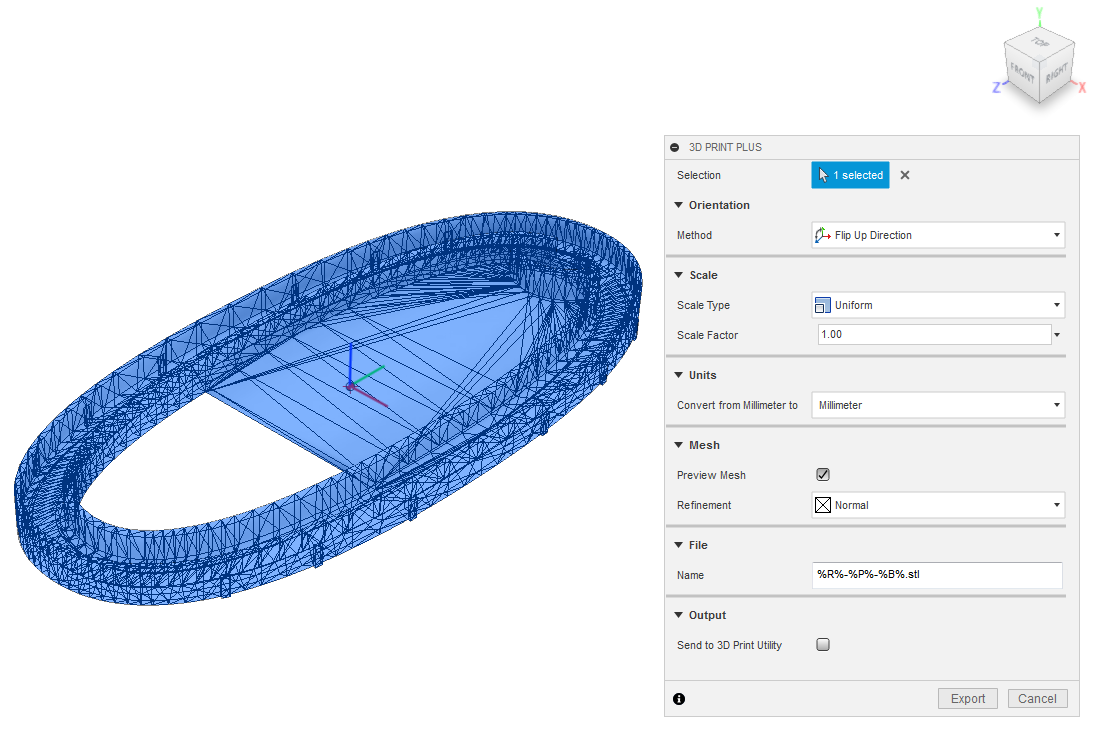Click the TOP face of the view cube
The image size is (1094, 731).
coord(1040,44)
